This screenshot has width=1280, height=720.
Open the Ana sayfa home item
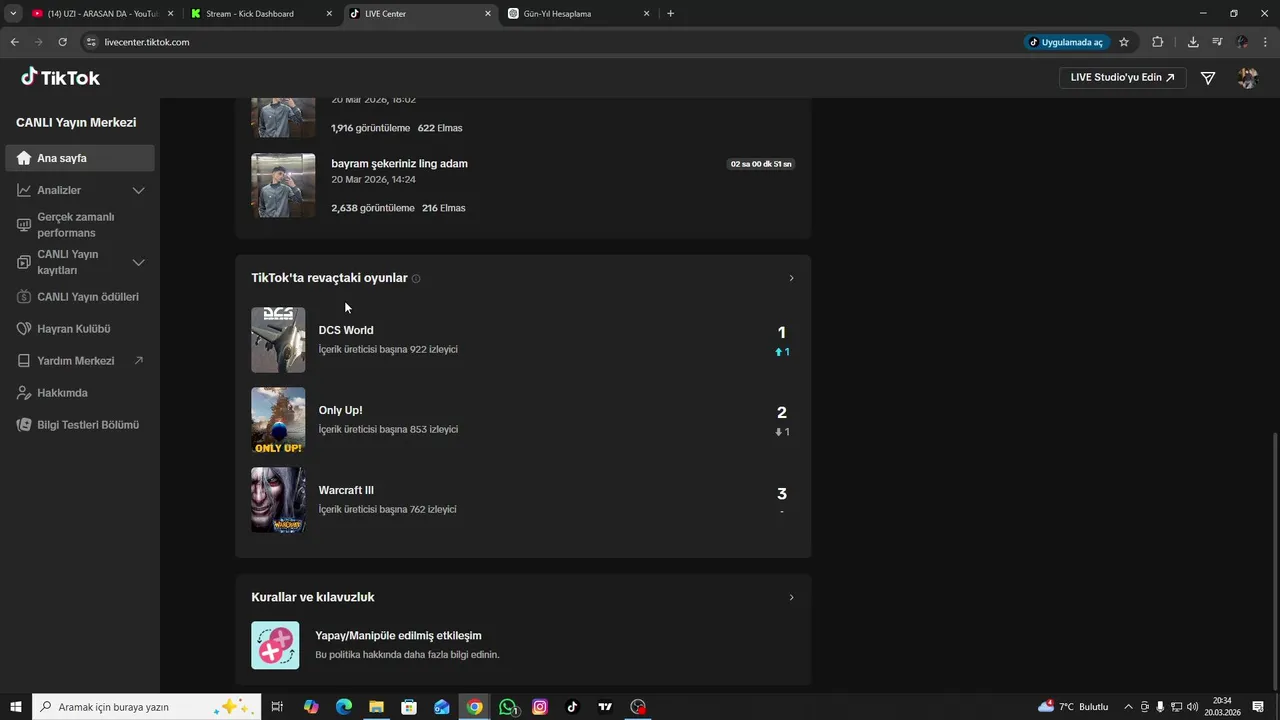(x=80, y=158)
